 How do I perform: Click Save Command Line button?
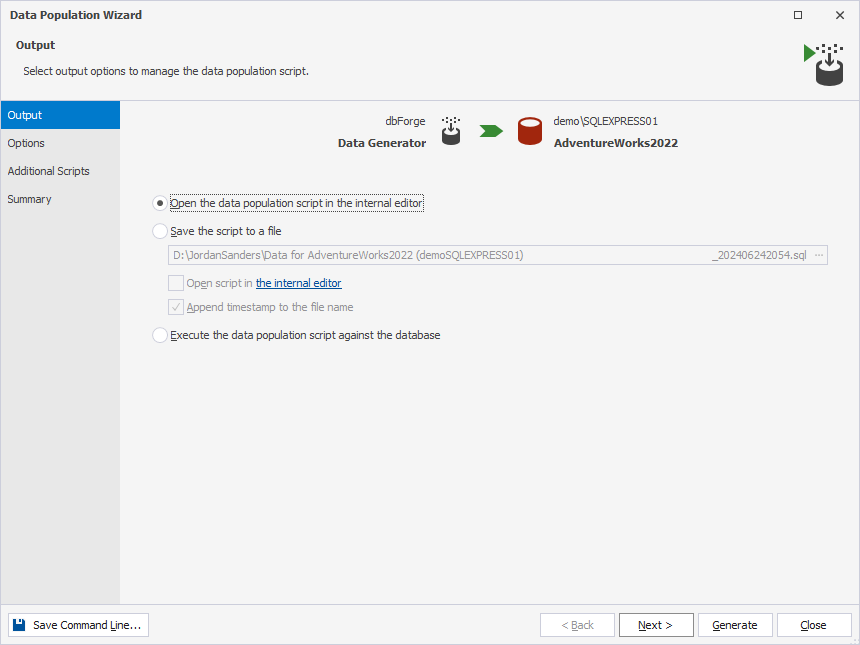[x=78, y=625]
